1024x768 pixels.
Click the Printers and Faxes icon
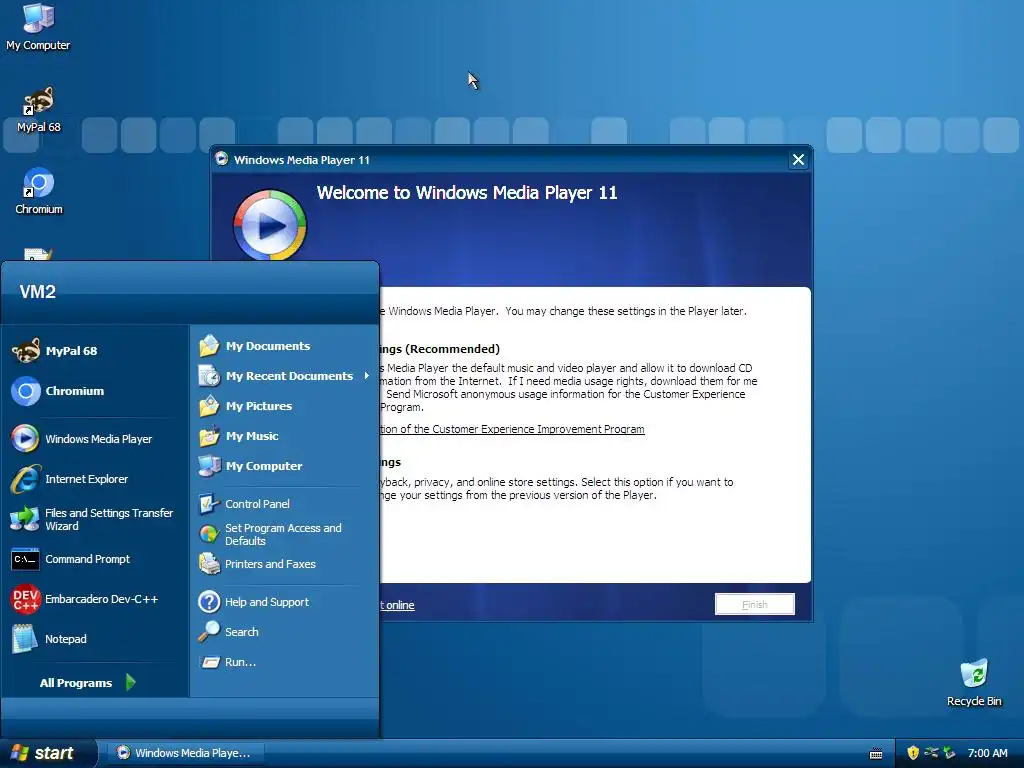pyautogui.click(x=209, y=564)
